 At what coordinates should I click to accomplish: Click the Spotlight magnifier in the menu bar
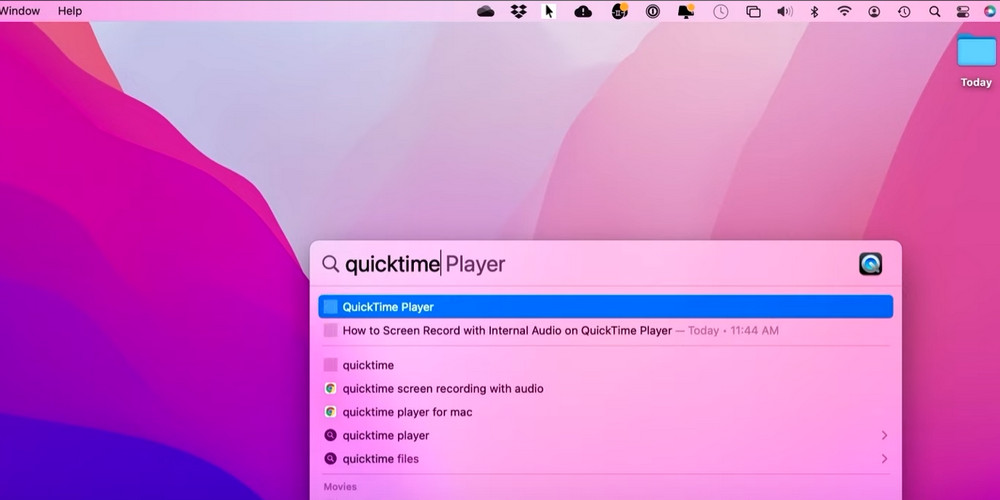click(x=934, y=11)
